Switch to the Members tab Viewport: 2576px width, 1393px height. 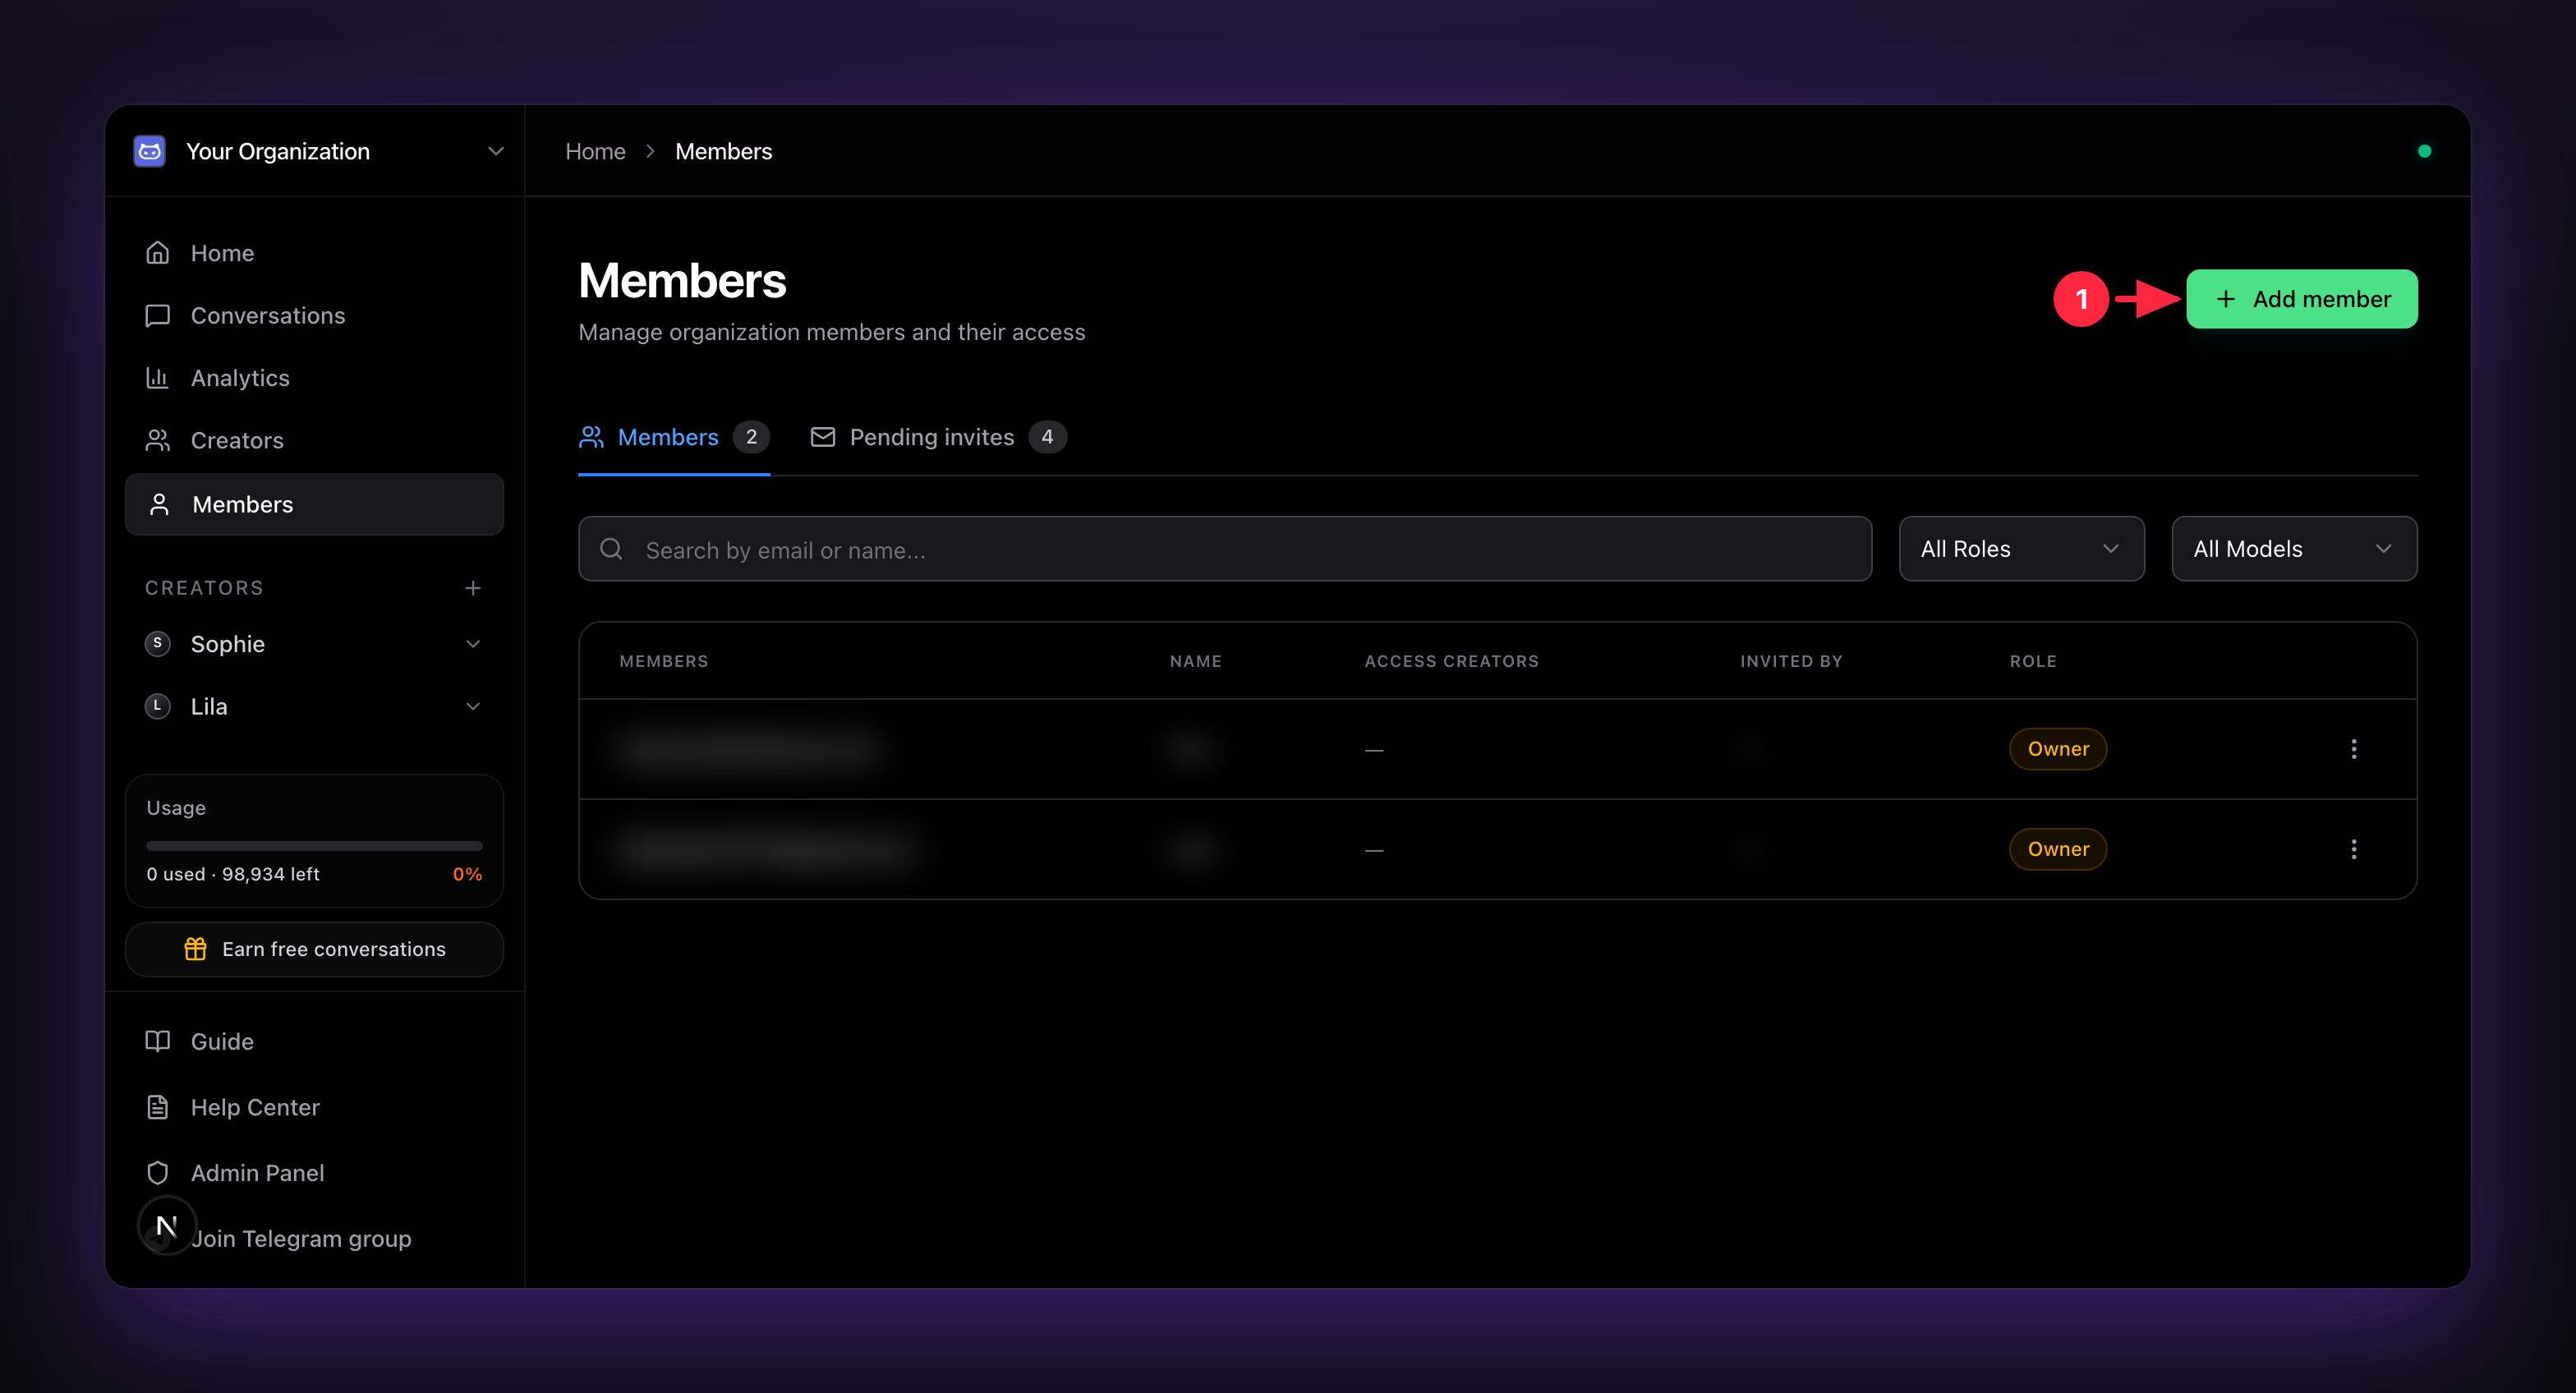(674, 437)
